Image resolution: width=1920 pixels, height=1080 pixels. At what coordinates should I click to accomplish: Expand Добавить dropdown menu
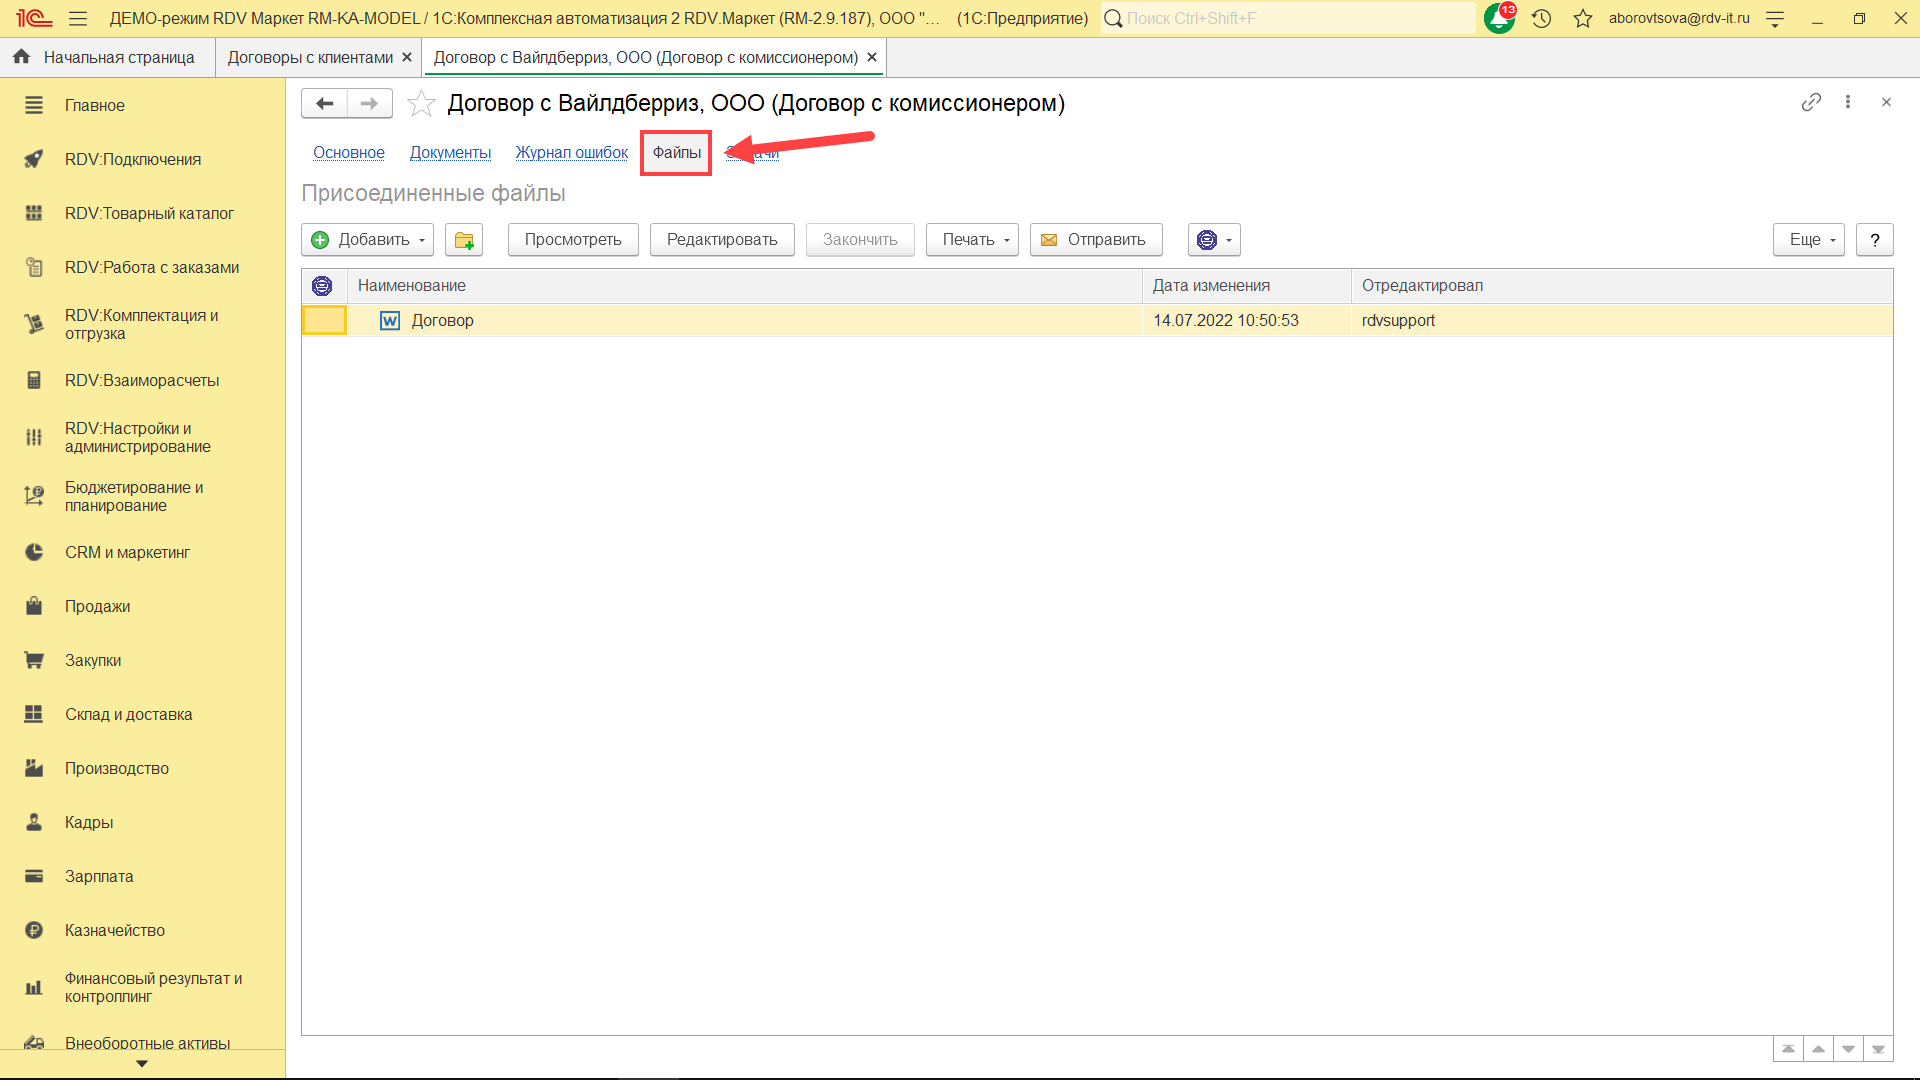(368, 240)
